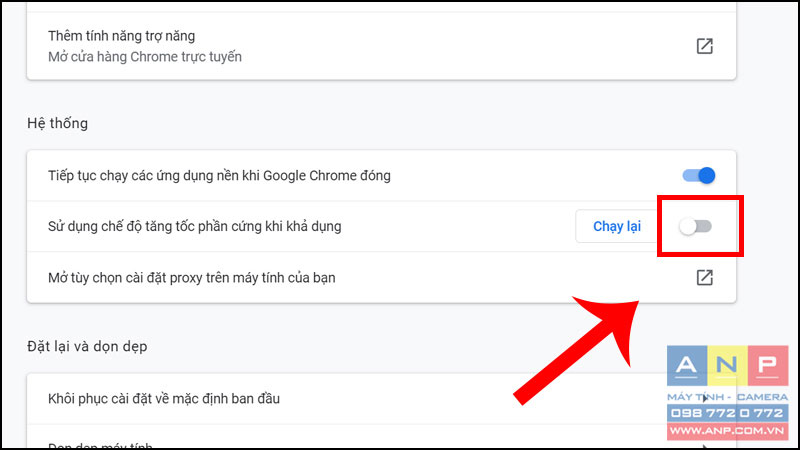800x450 pixels.
Task: Click Sử dụng chế độ tăng tốc phần cứng label
Action: coord(195,227)
